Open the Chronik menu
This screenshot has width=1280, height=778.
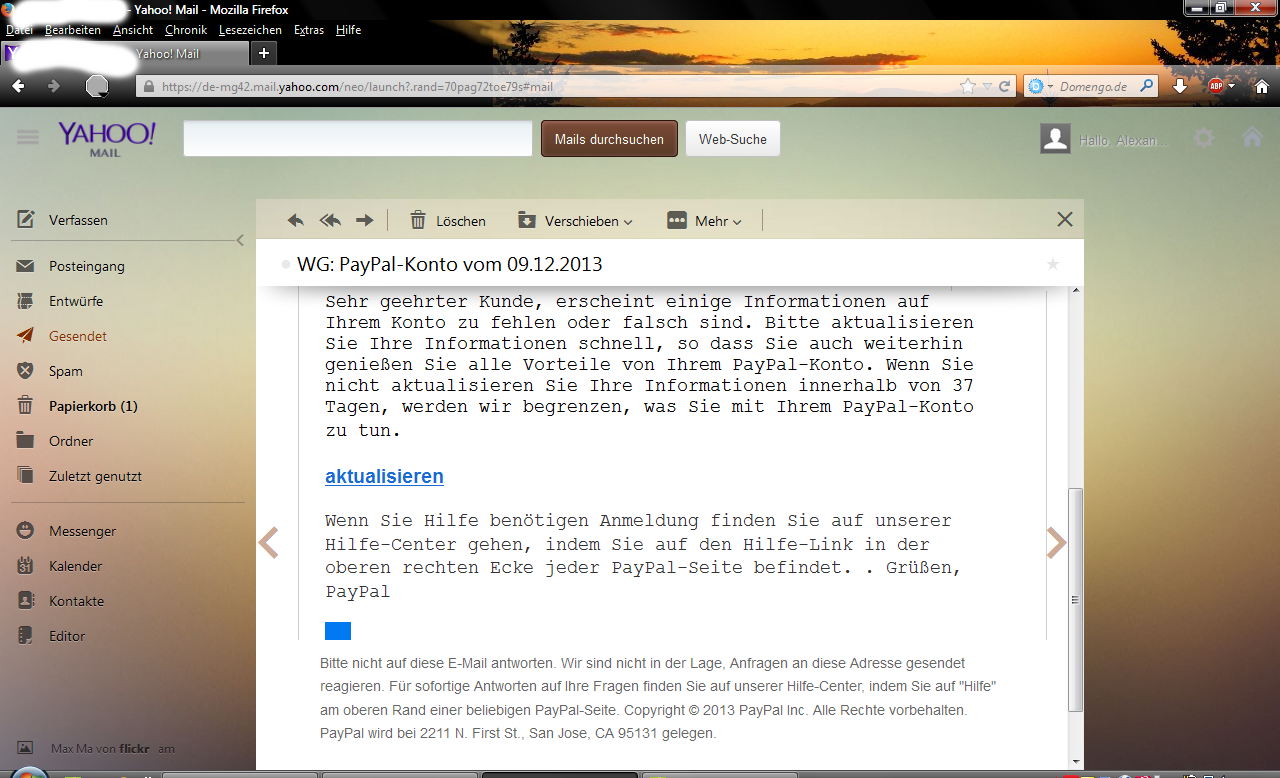(x=186, y=30)
